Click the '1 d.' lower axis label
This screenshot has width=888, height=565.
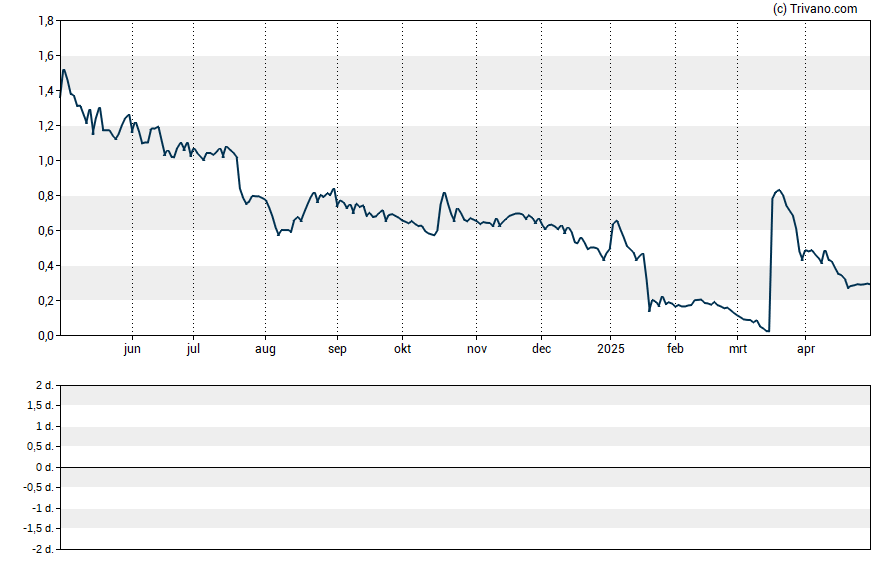(45, 426)
